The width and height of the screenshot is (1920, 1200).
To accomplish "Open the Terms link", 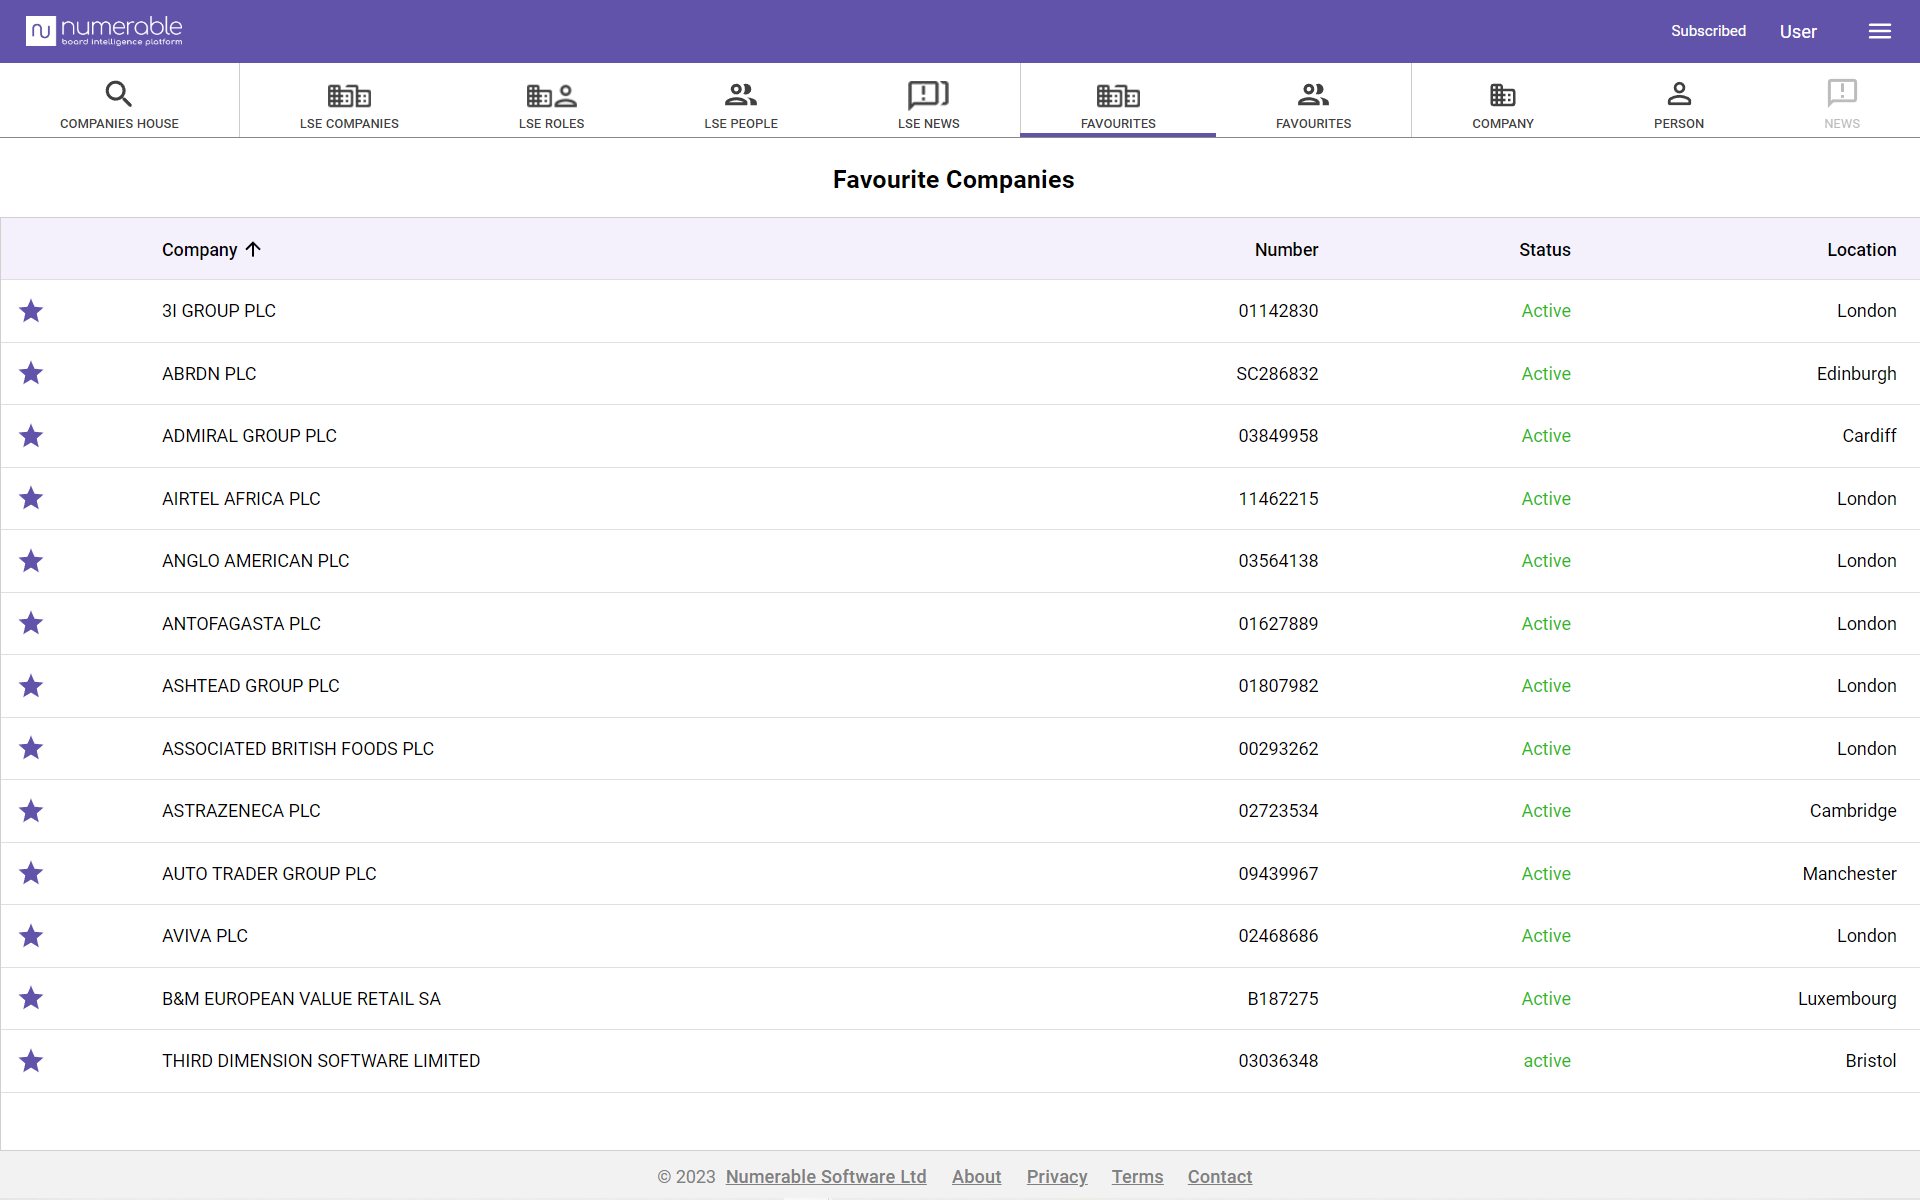I will coord(1137,1177).
